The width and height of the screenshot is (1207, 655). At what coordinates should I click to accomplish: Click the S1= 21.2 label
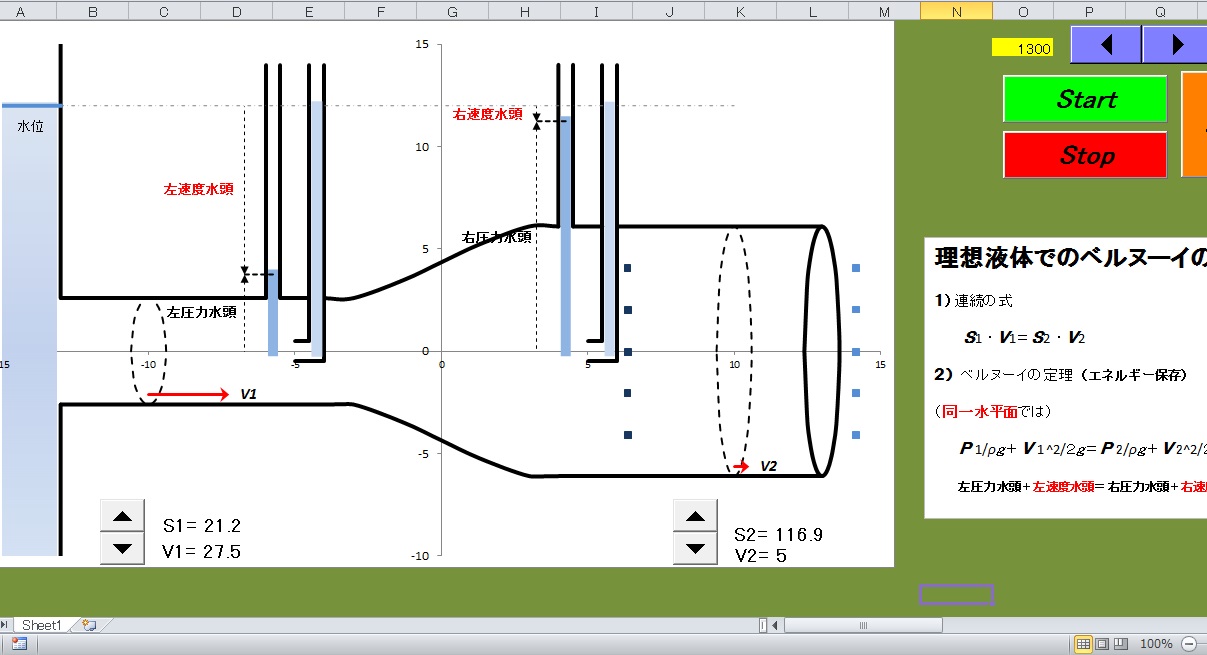pyautogui.click(x=201, y=525)
